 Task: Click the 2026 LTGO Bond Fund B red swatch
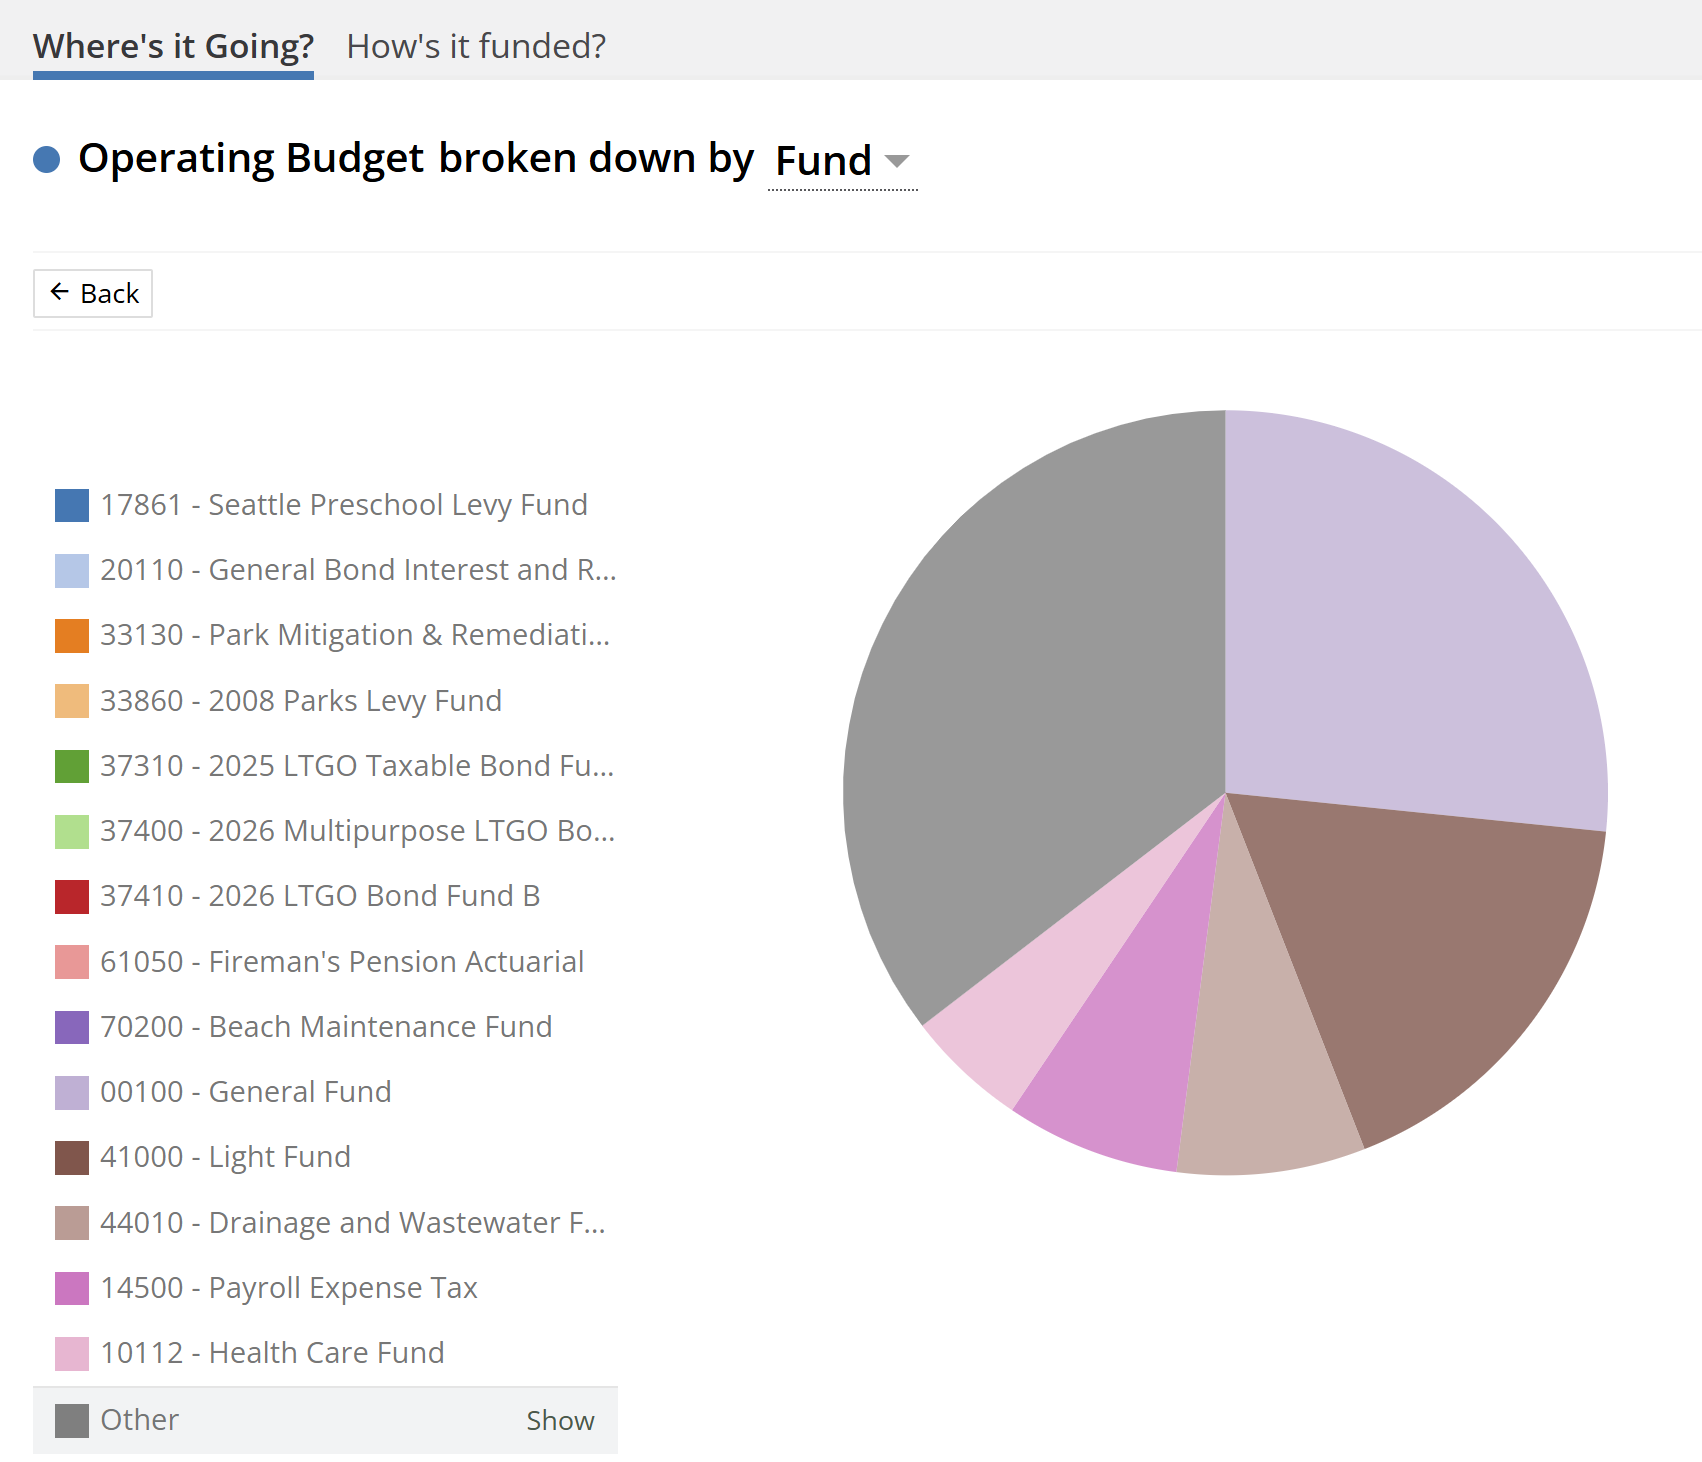pos(72,897)
